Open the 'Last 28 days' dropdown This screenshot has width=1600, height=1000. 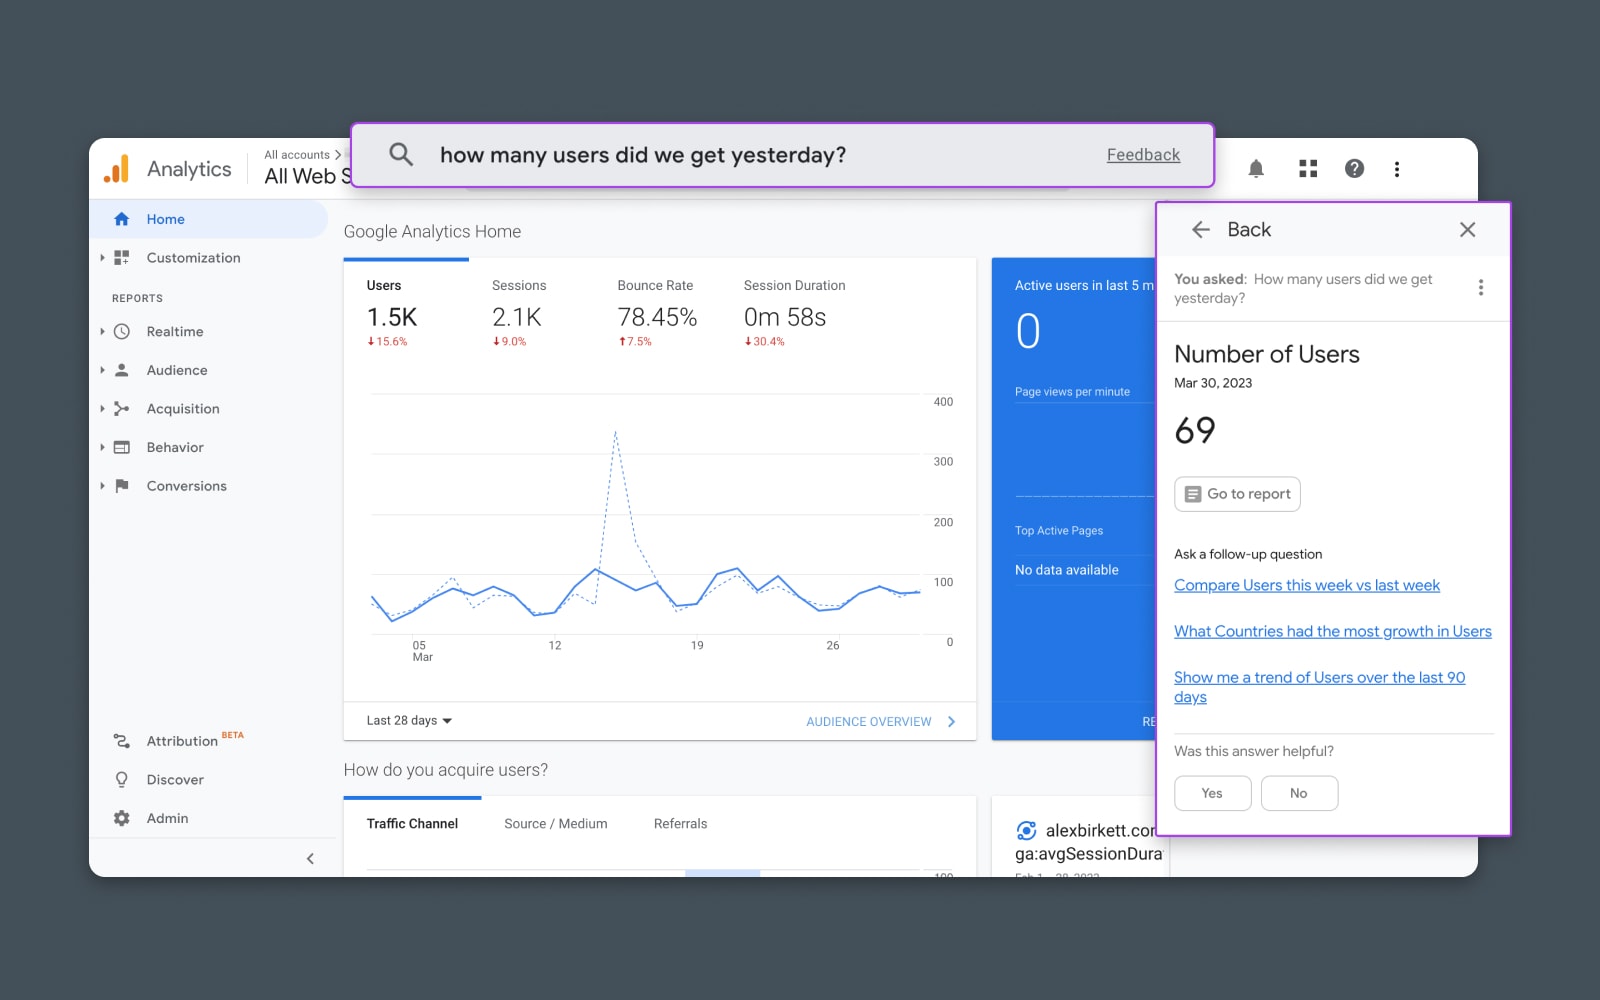coord(409,721)
